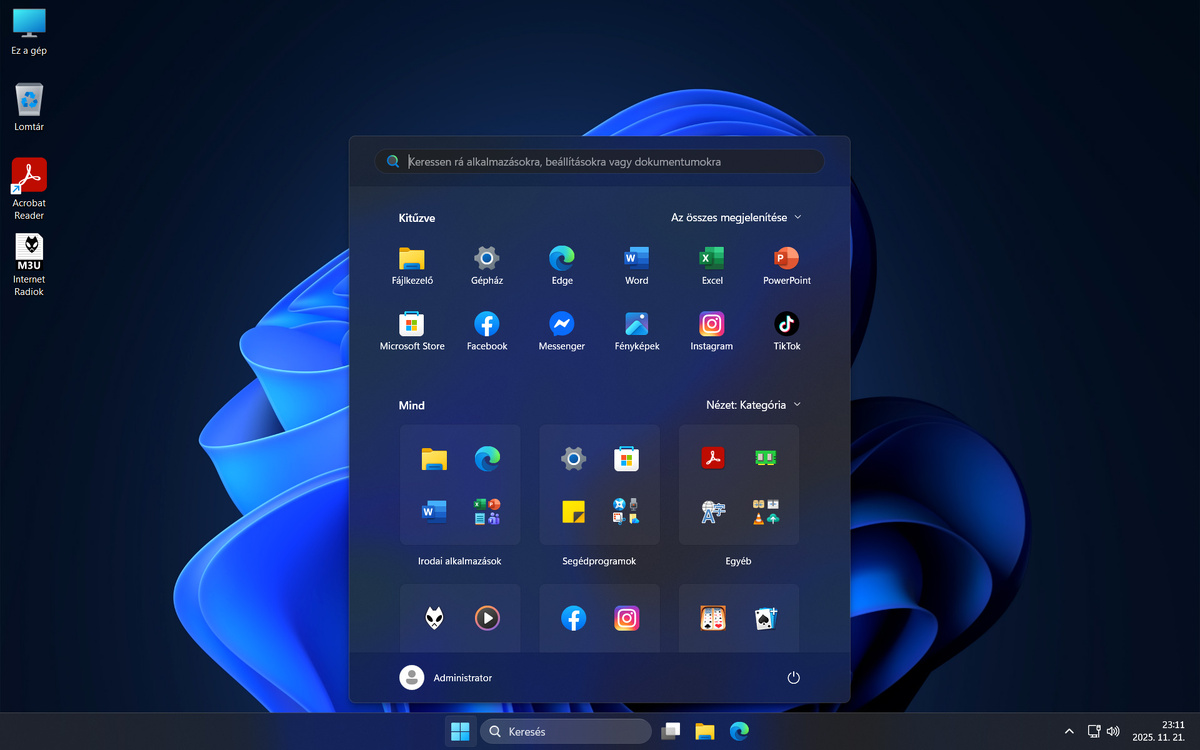Image resolution: width=1200 pixels, height=750 pixels.
Task: Select the Irodai alkalmazások group label
Action: pos(460,561)
